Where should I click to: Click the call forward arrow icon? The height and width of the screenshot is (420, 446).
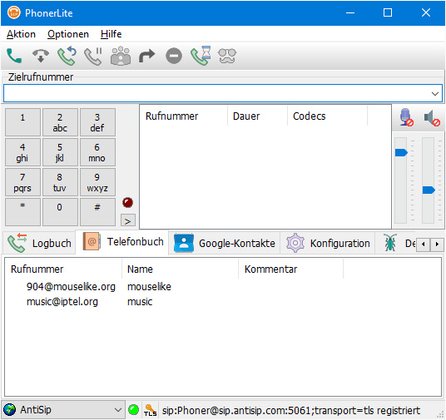click(x=147, y=56)
